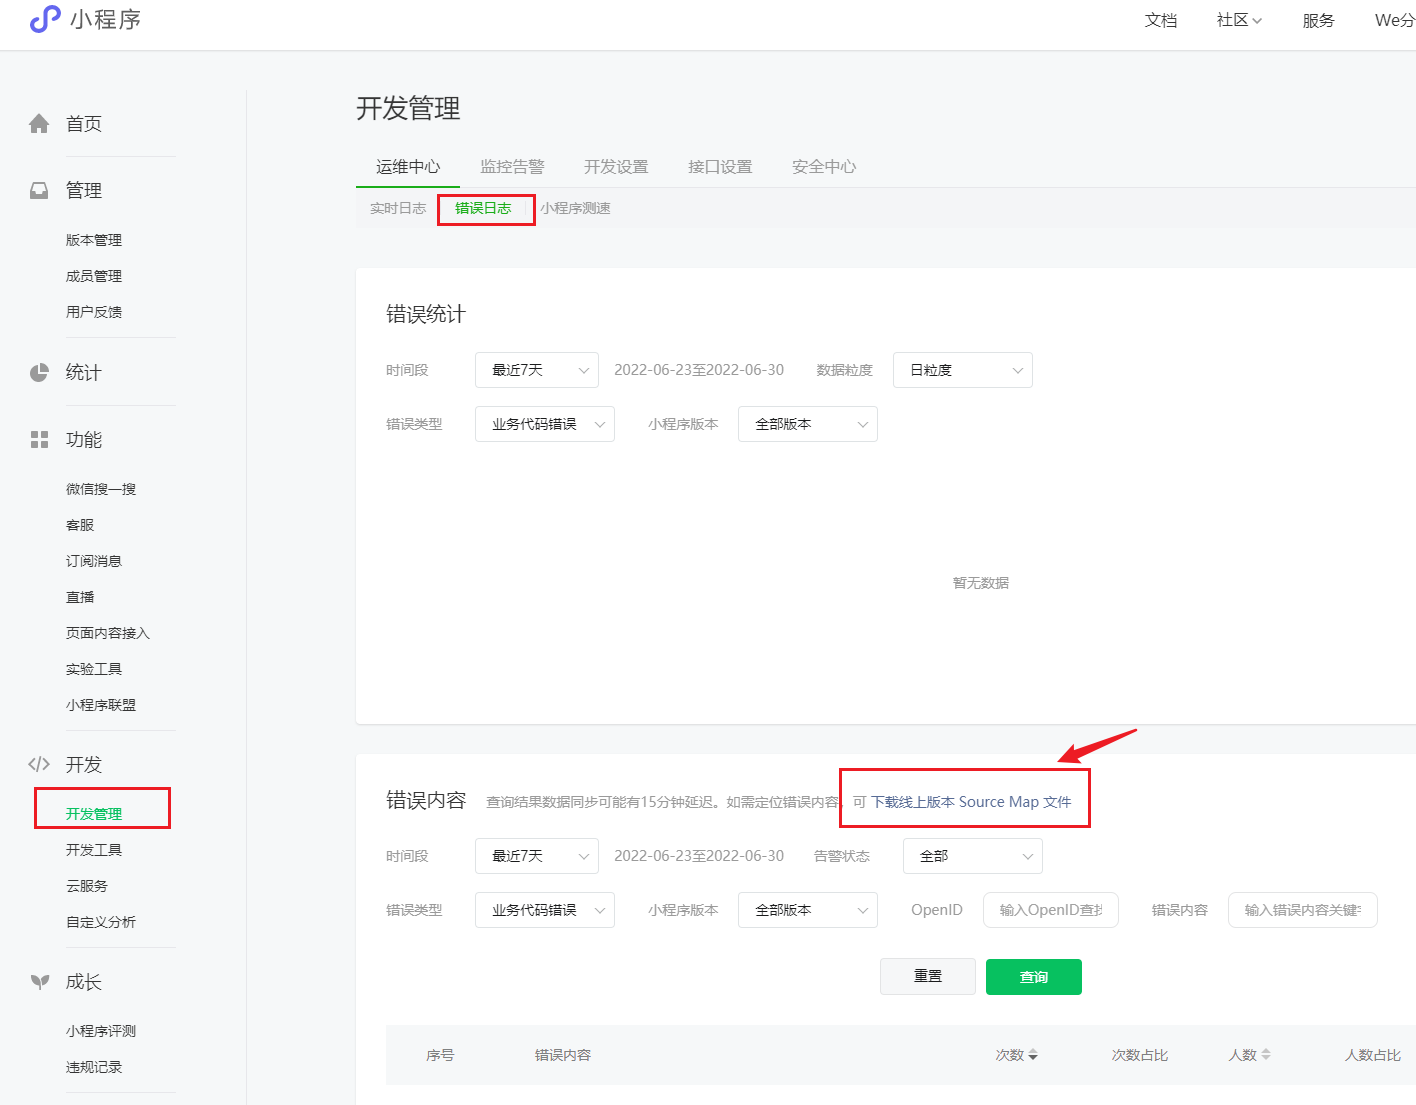Open 小程序联盟 in sidebar
This screenshot has height=1105, width=1416.
point(101,705)
